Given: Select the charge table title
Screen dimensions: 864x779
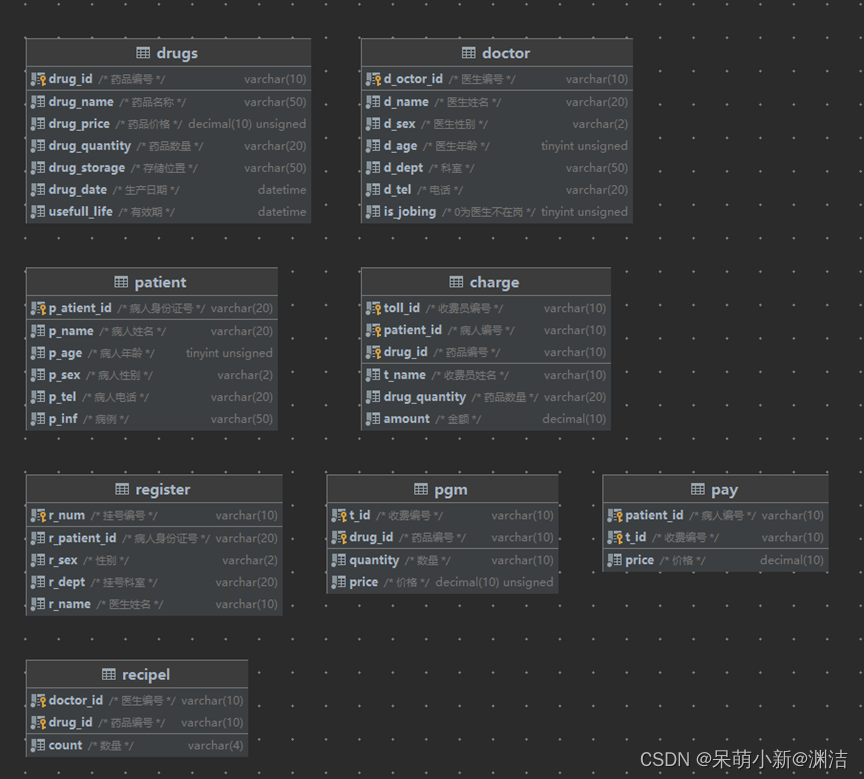Looking at the screenshot, I should [x=494, y=283].
